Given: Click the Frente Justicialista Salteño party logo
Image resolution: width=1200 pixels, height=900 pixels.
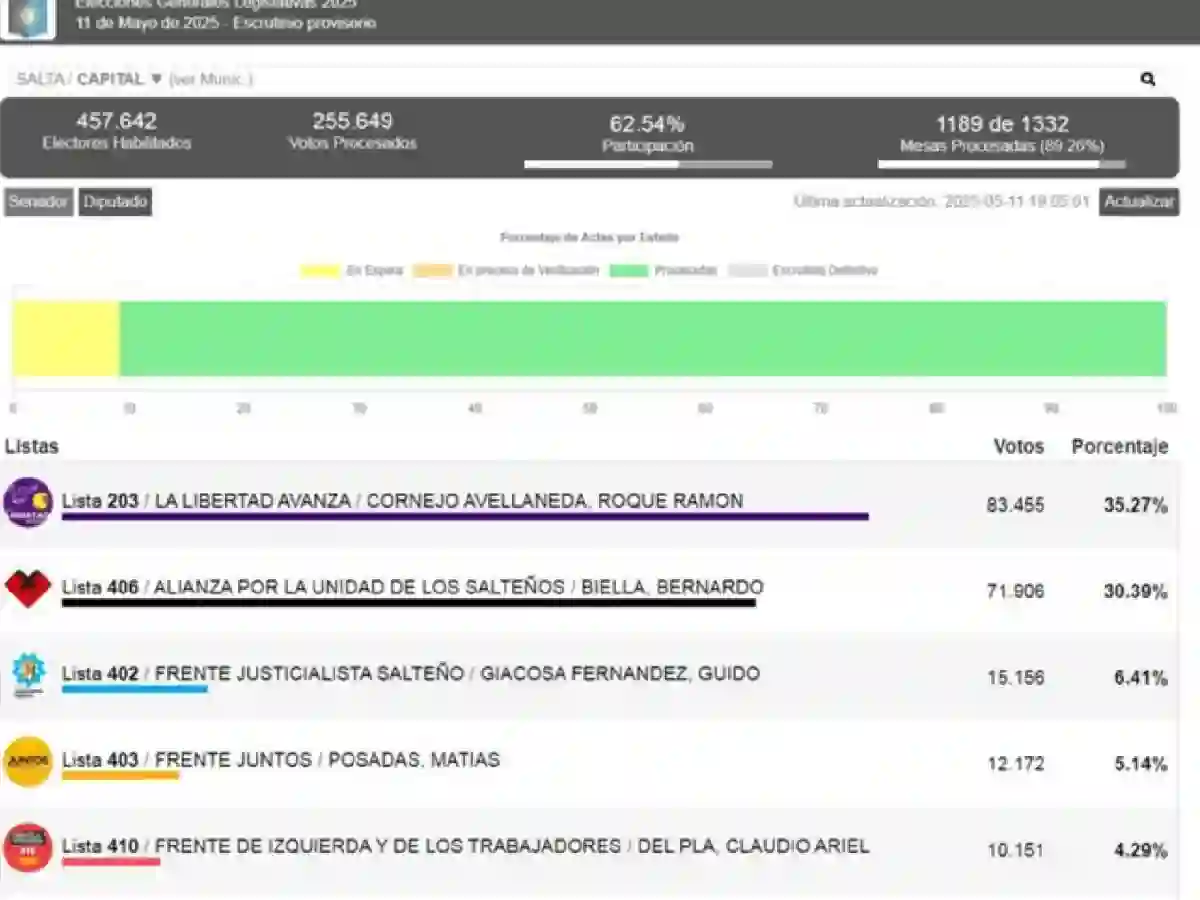Looking at the screenshot, I should tap(28, 675).
